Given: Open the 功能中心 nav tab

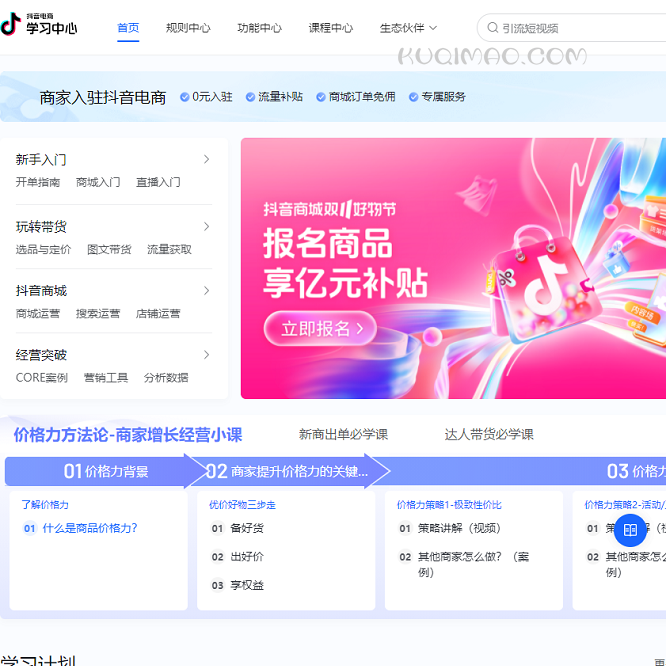Looking at the screenshot, I should coord(260,28).
